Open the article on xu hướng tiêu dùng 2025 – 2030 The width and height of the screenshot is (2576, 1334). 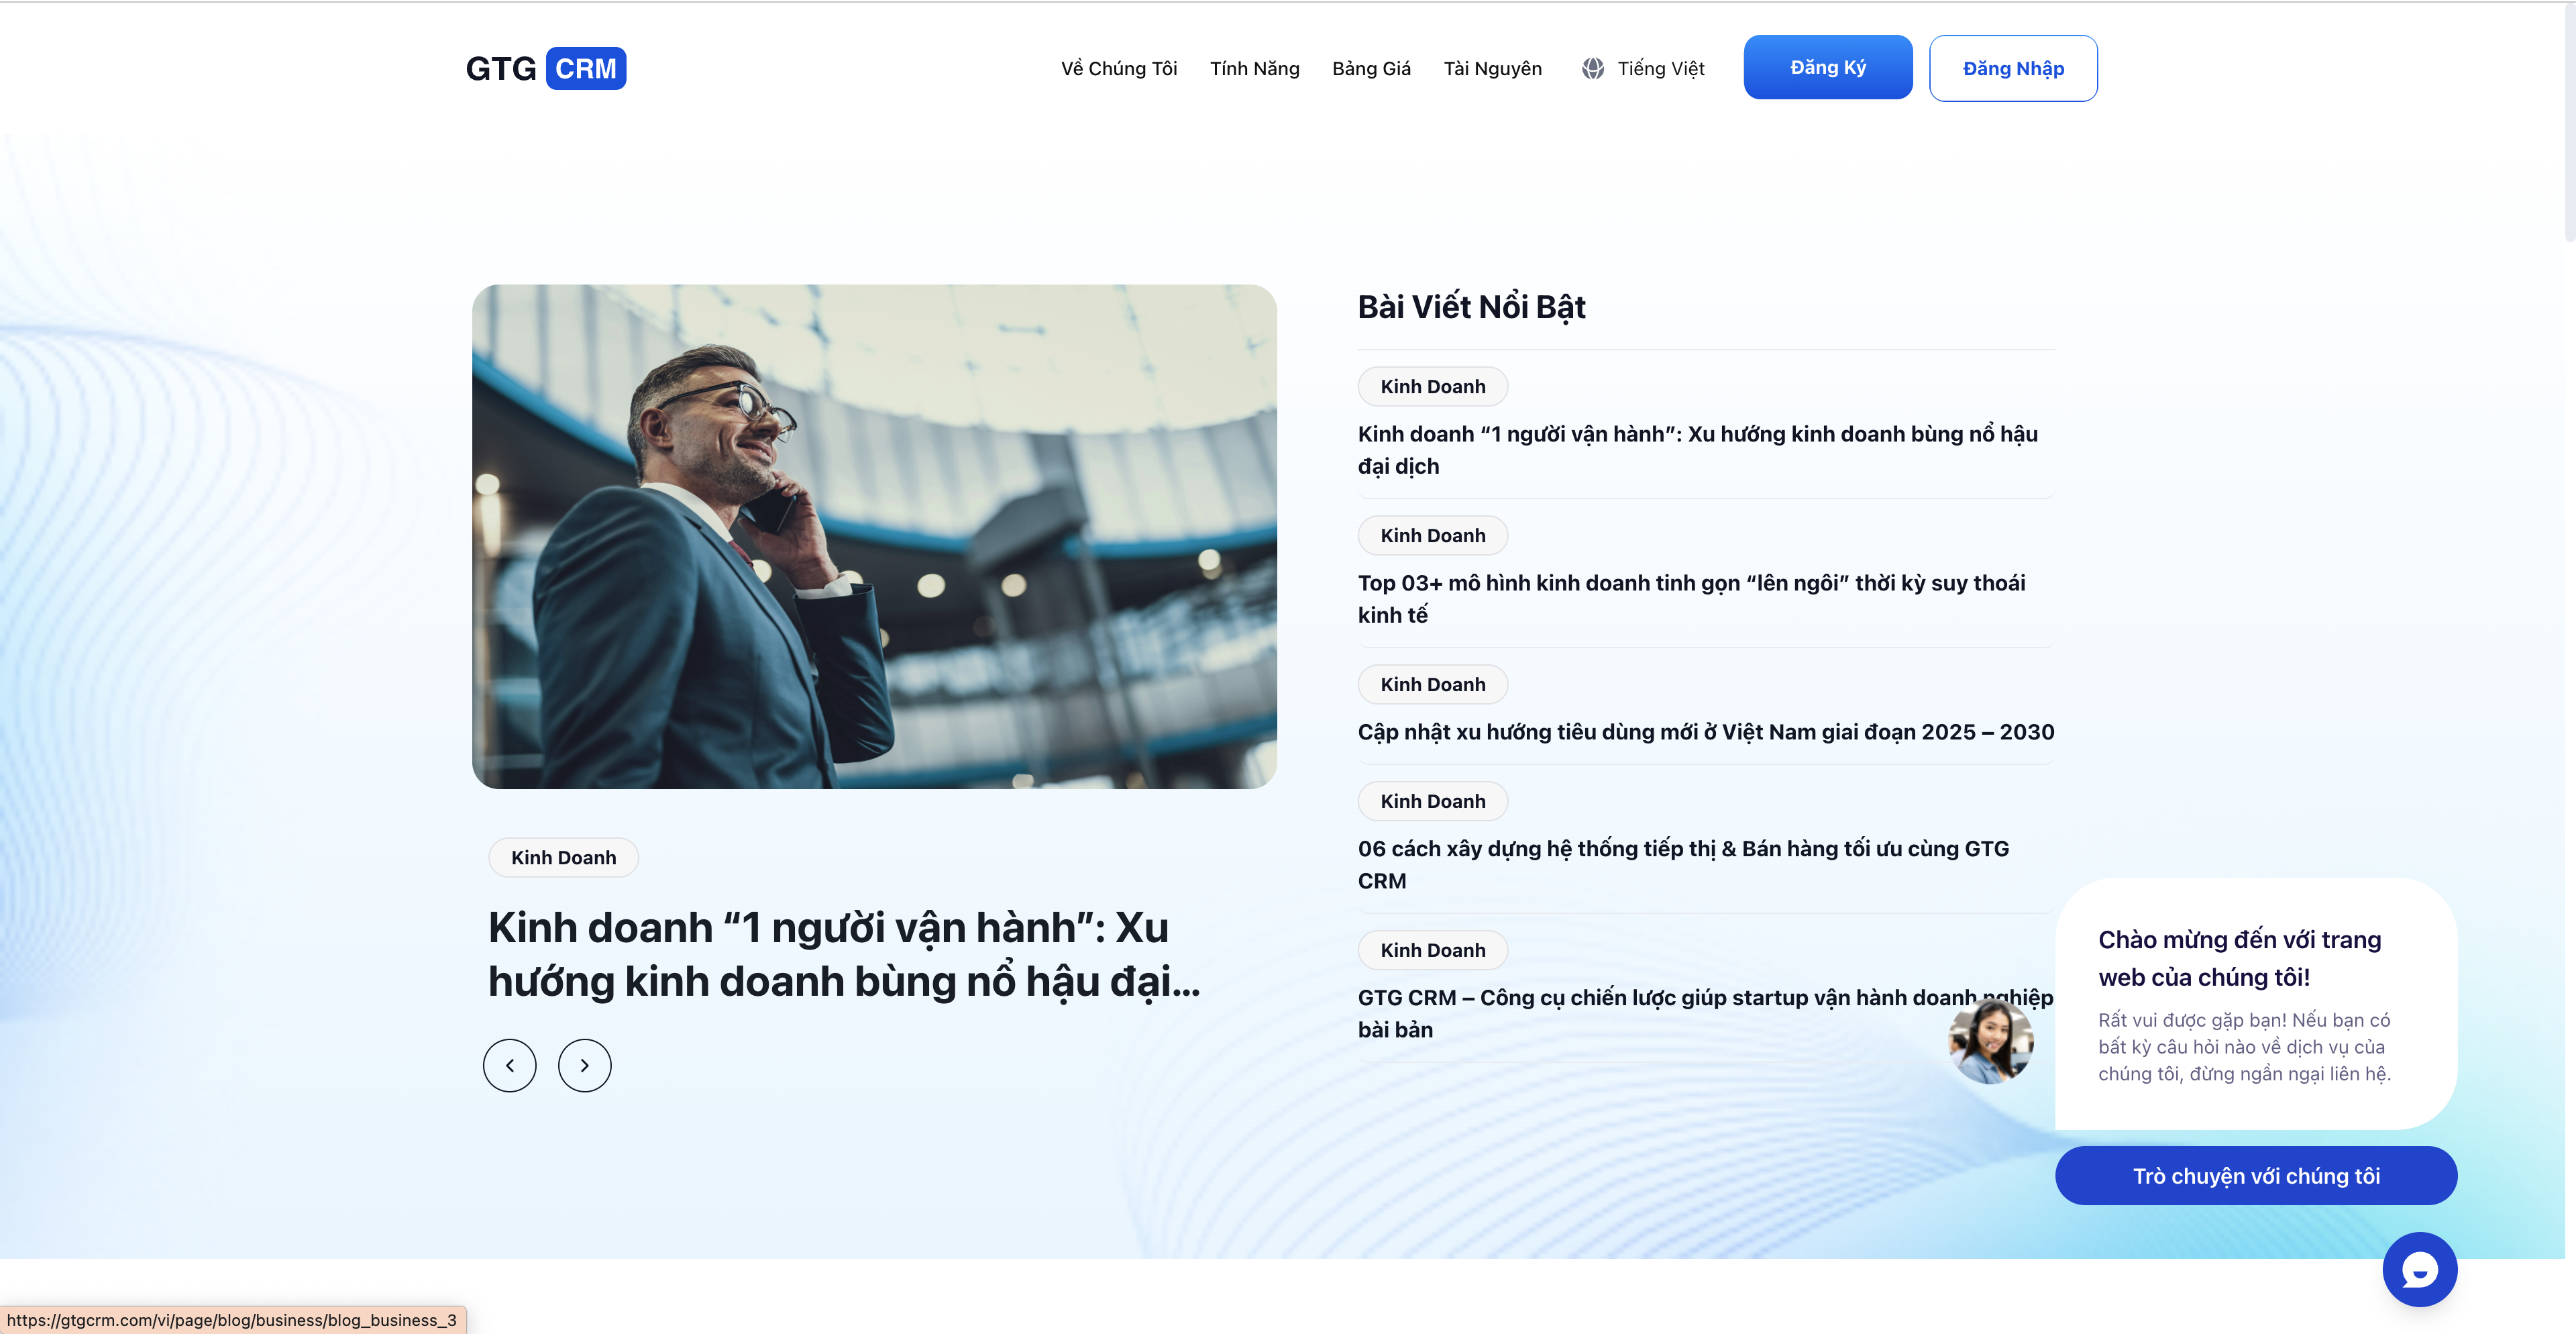(x=1705, y=732)
